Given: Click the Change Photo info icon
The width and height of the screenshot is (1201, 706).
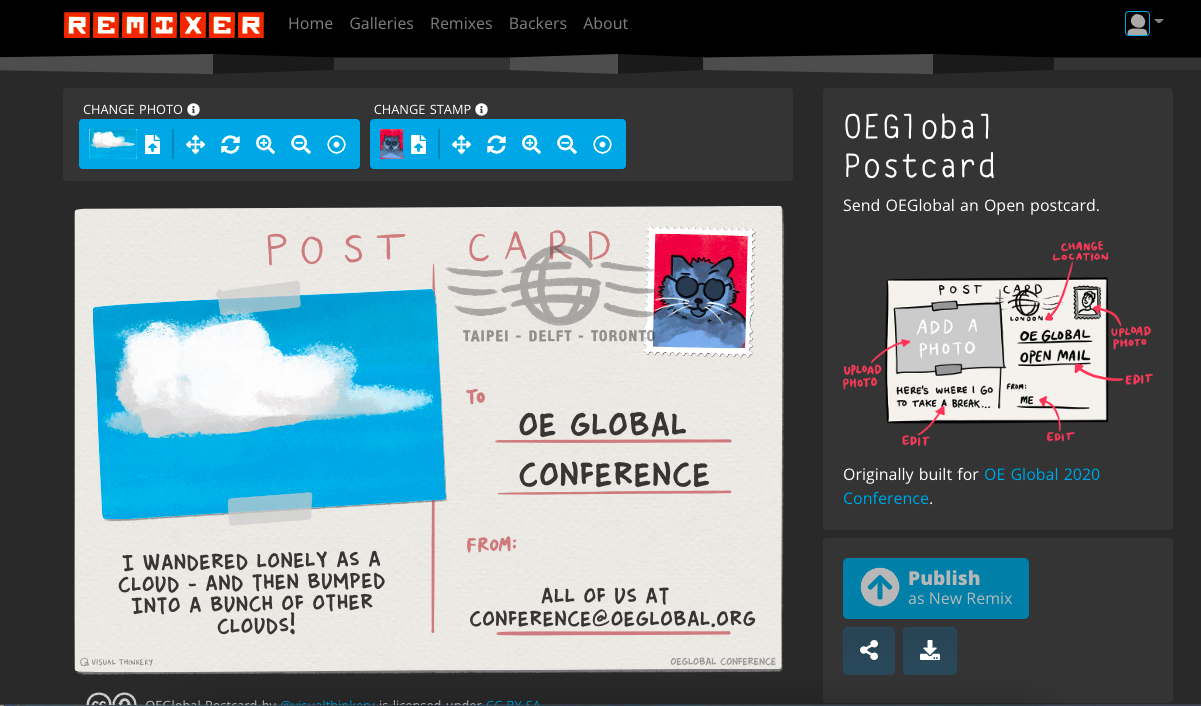Looking at the screenshot, I should click(194, 109).
